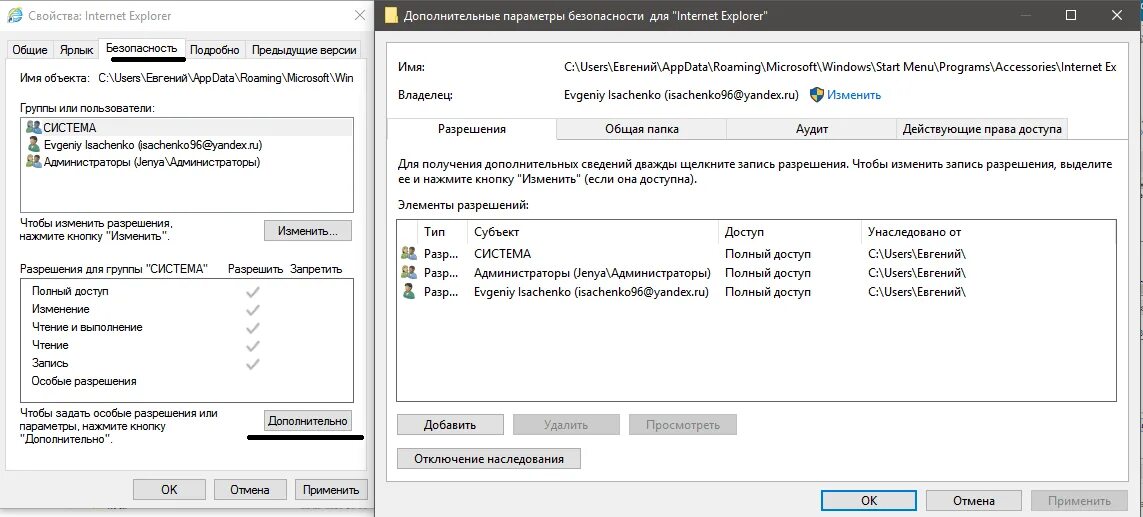Open the Подробно tab
This screenshot has height=517, width=1143.
(214, 50)
